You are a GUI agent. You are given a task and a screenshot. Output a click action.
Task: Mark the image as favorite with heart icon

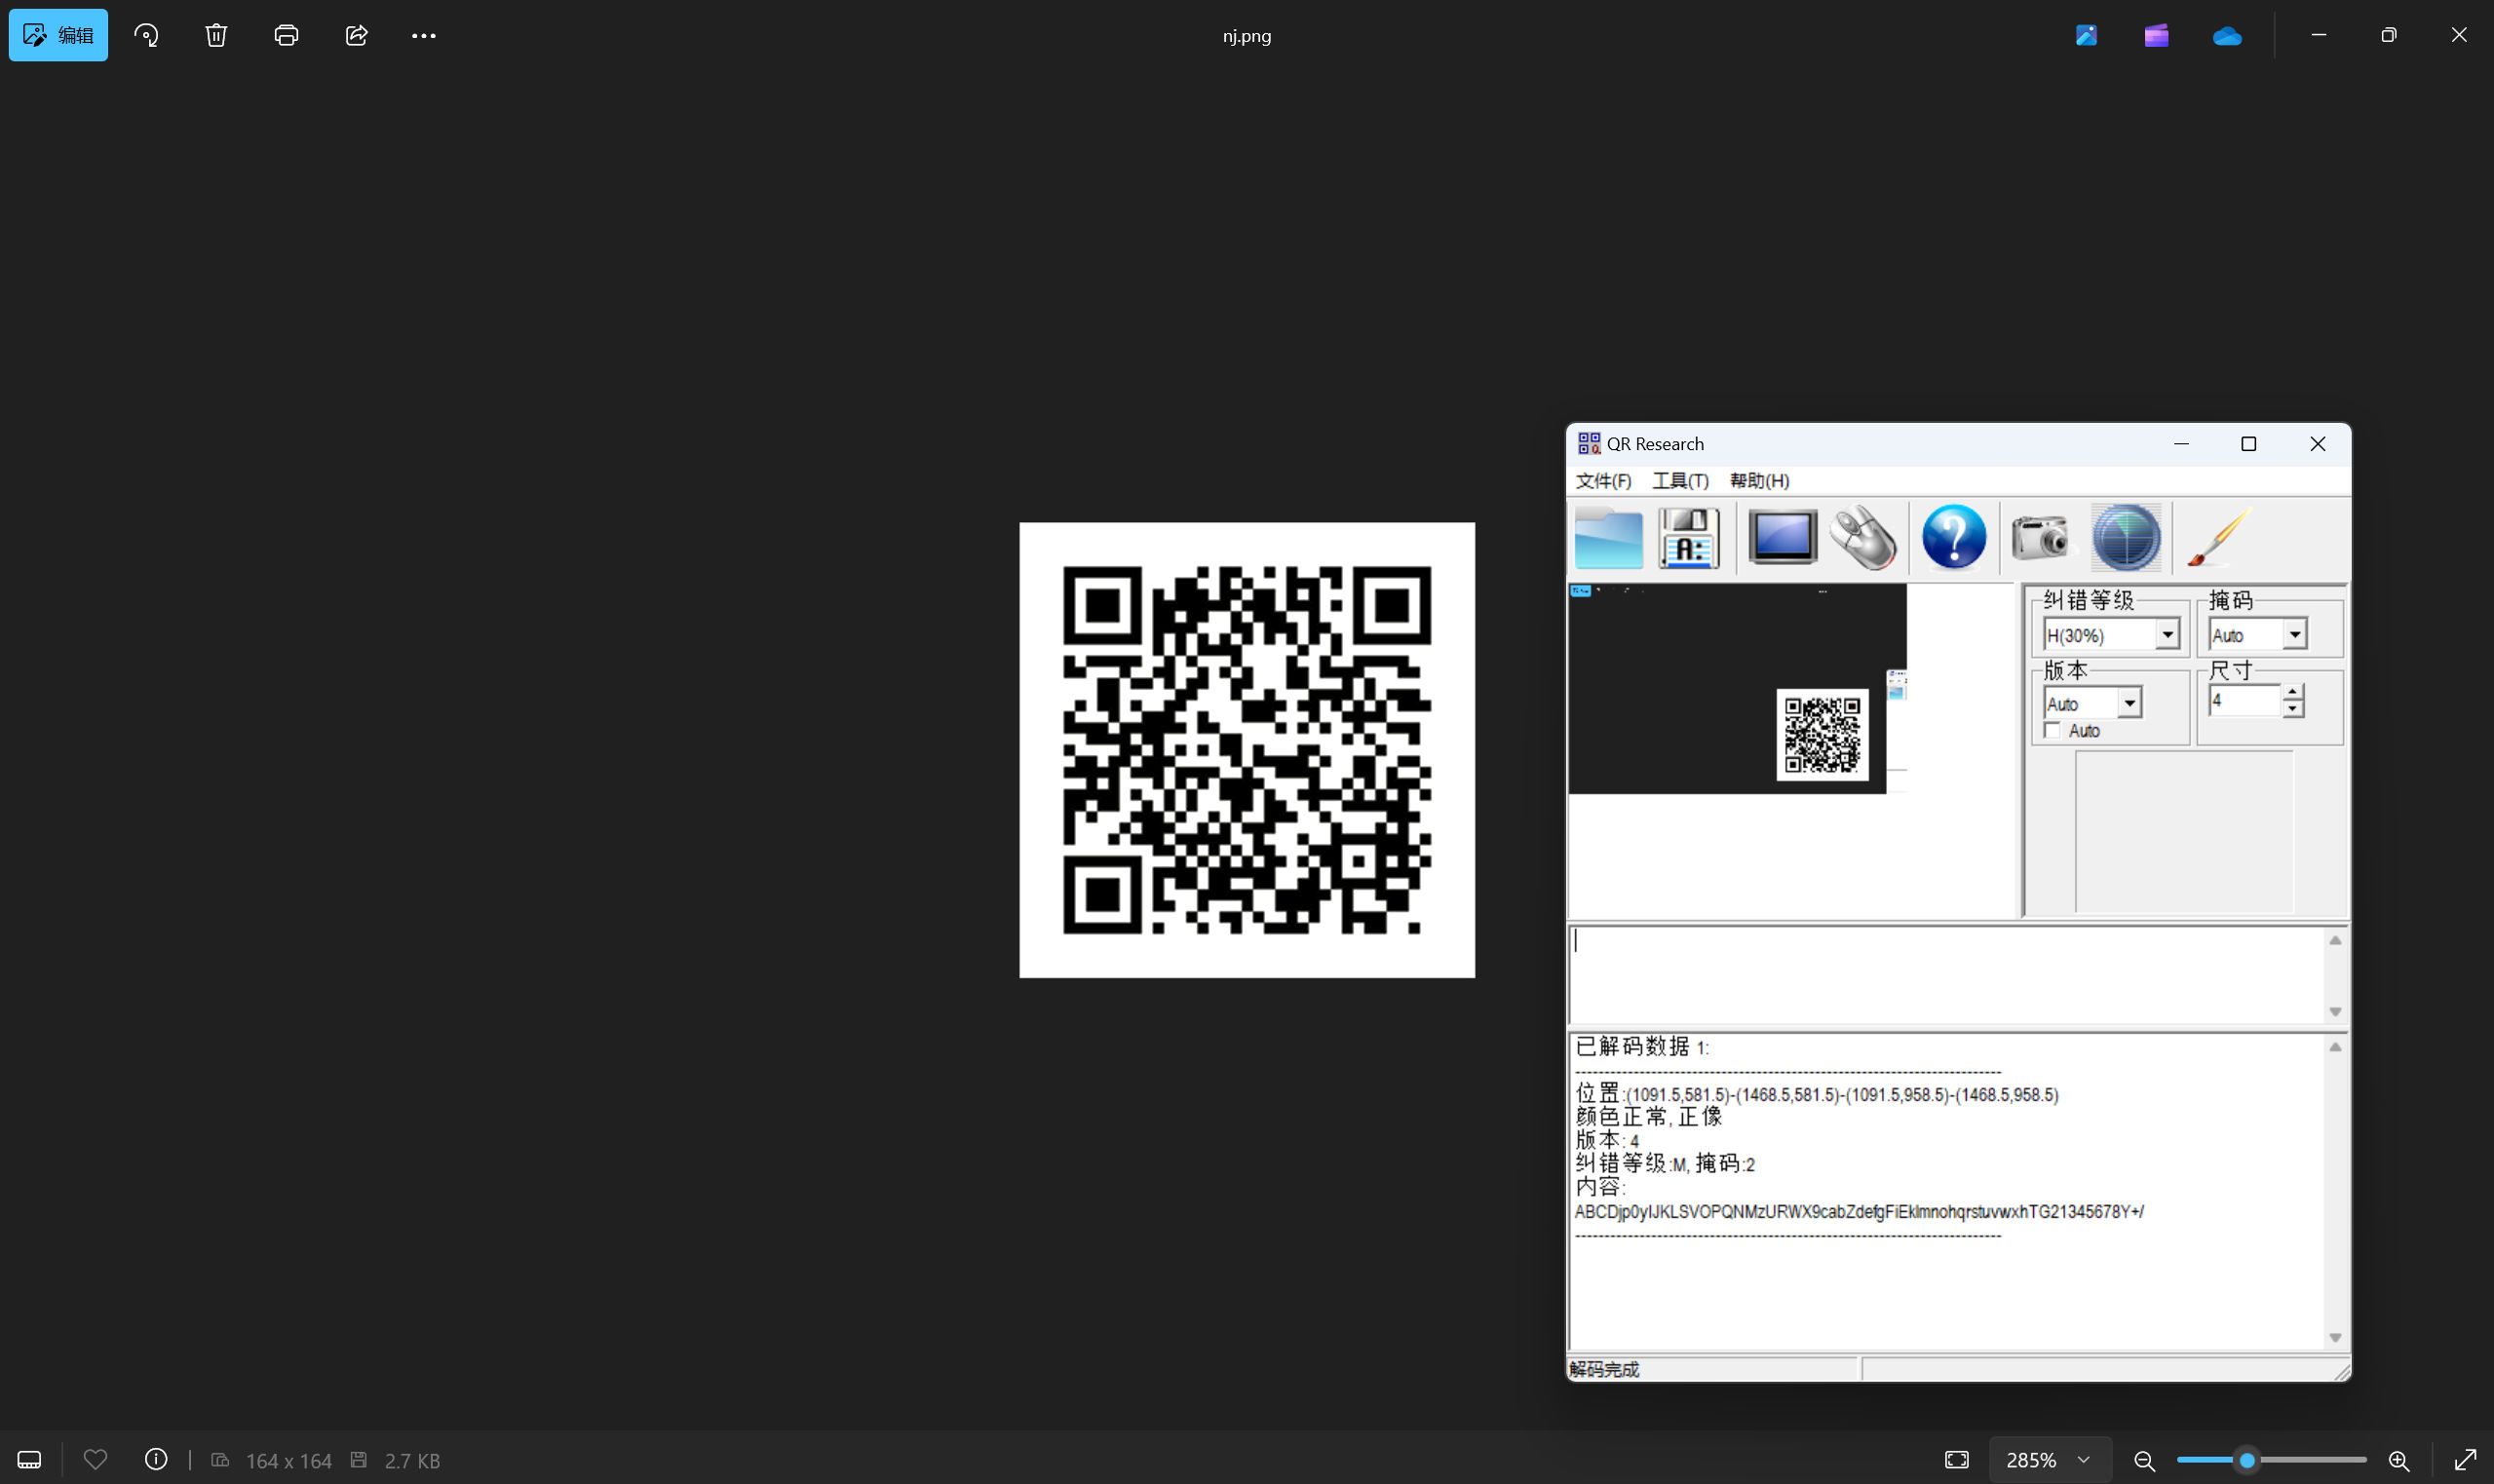click(95, 1460)
